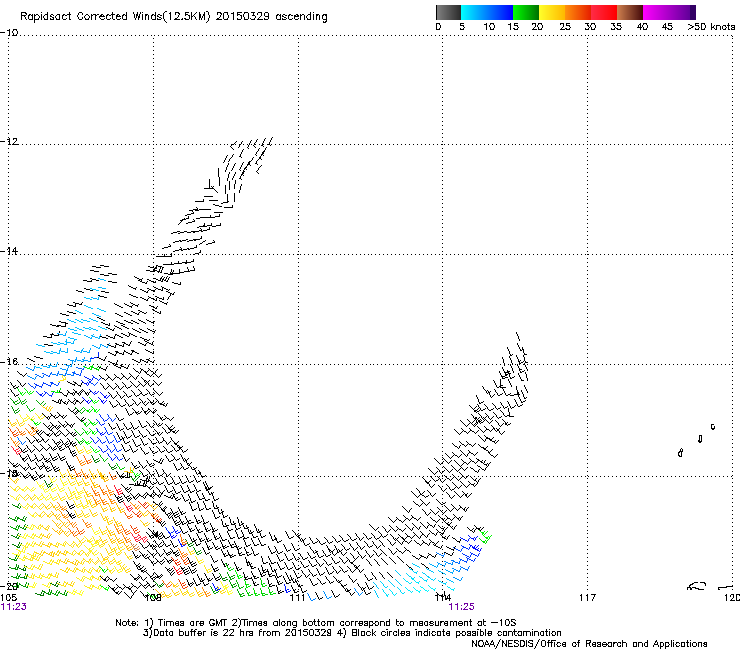740x650 pixels.
Task: Click the gray 0-5 knots legend swatch
Action: coord(448,12)
